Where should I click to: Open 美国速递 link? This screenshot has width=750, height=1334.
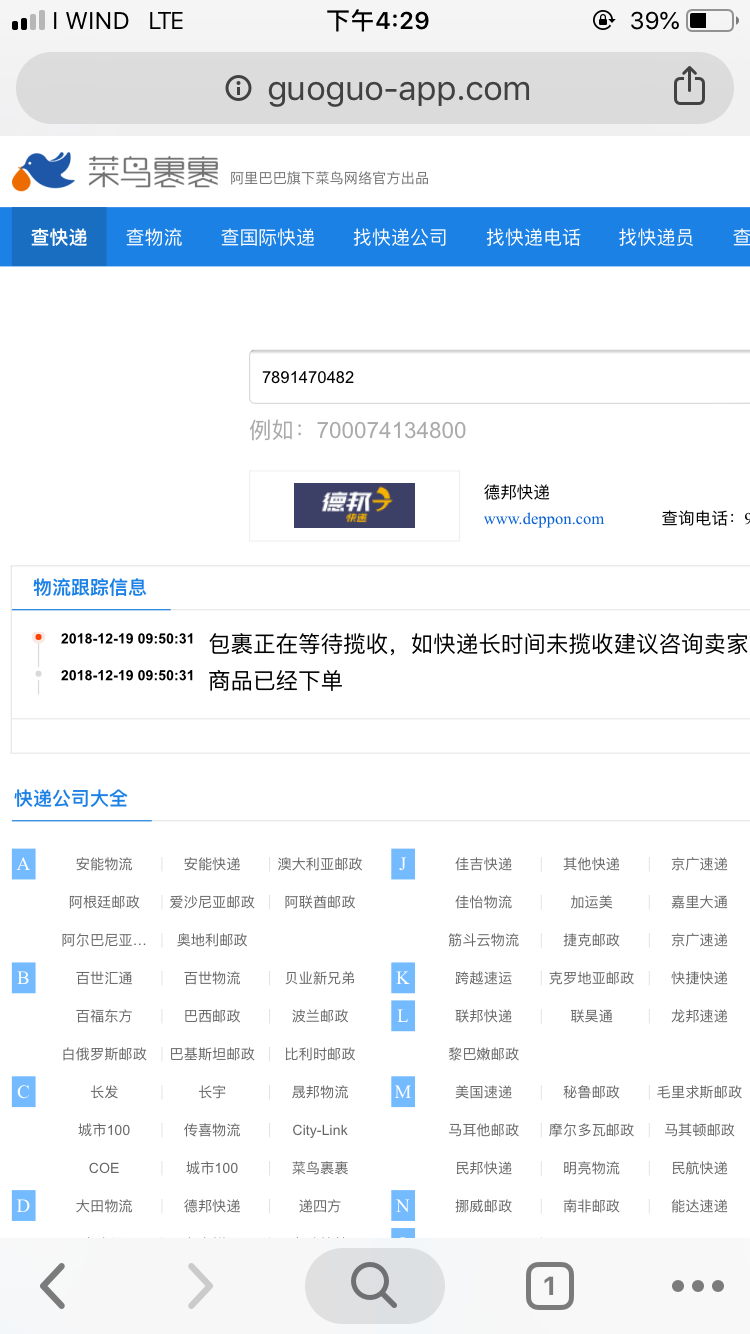483,1092
